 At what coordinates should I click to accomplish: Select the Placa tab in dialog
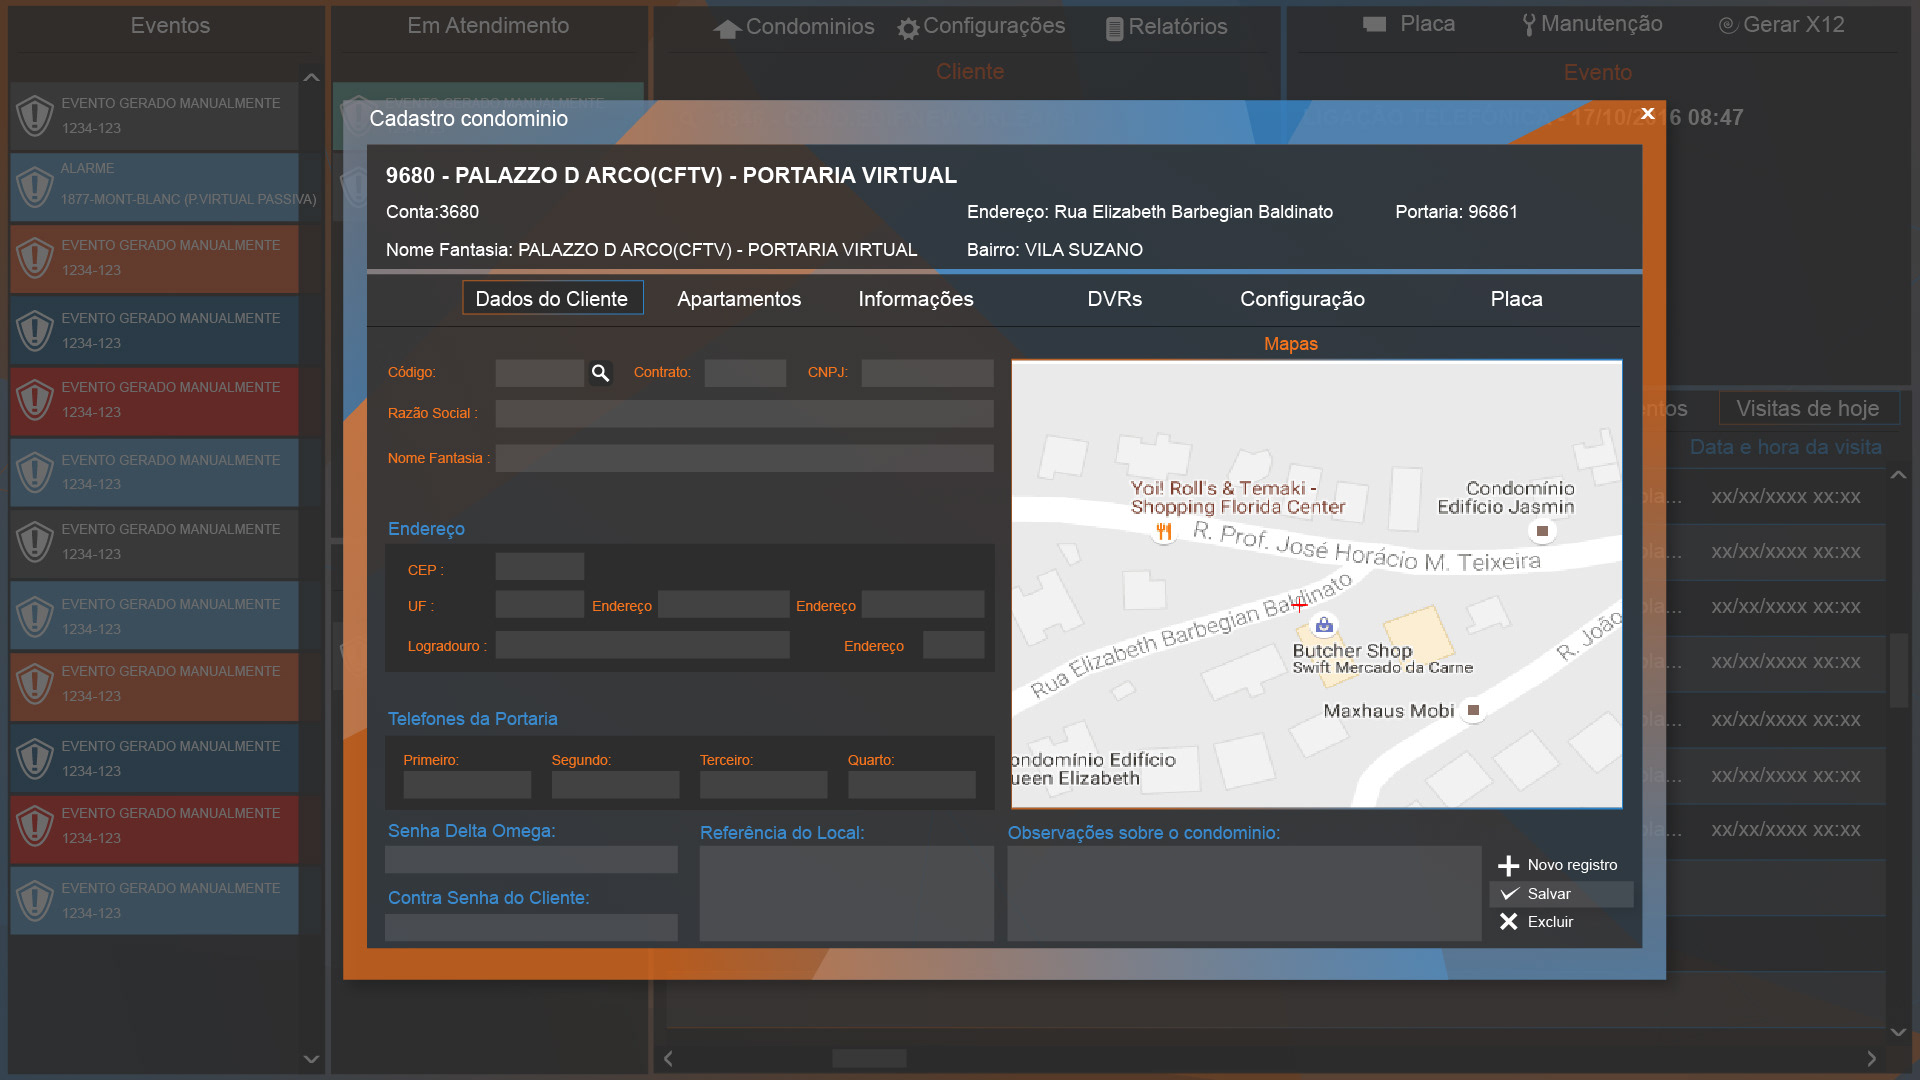pos(1516,299)
